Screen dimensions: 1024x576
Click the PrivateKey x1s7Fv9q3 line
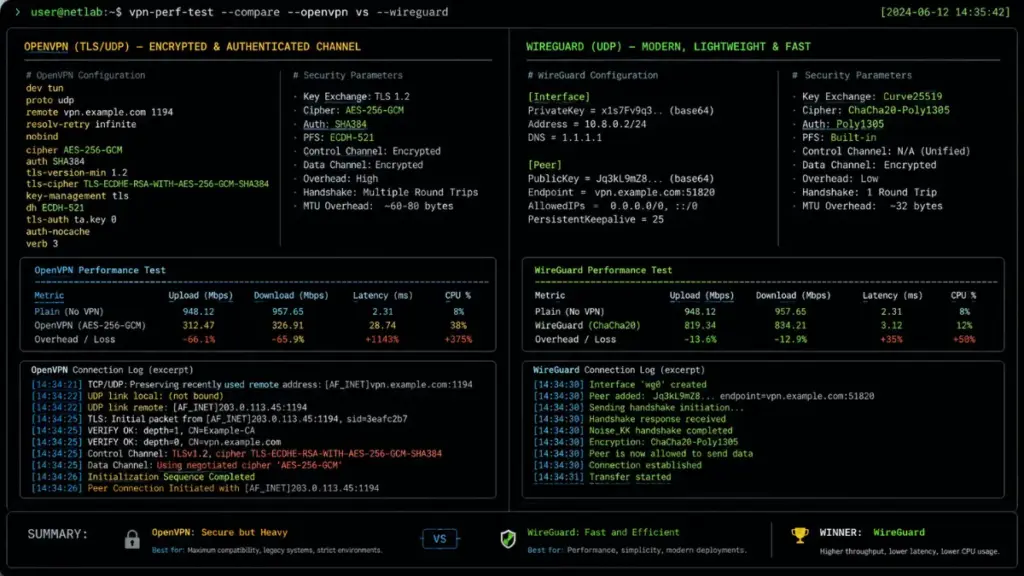tap(620, 110)
